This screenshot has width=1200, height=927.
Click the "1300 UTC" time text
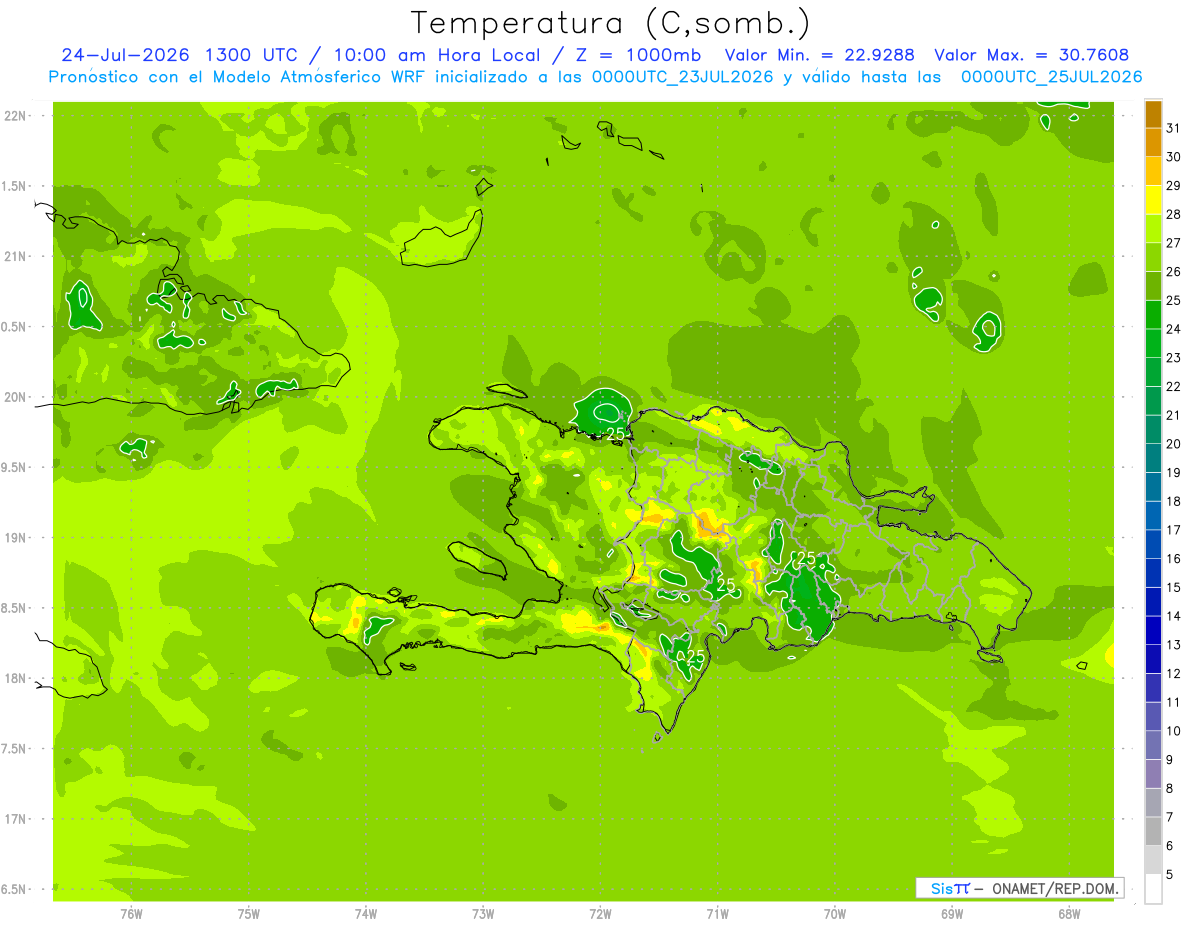pos(250,55)
